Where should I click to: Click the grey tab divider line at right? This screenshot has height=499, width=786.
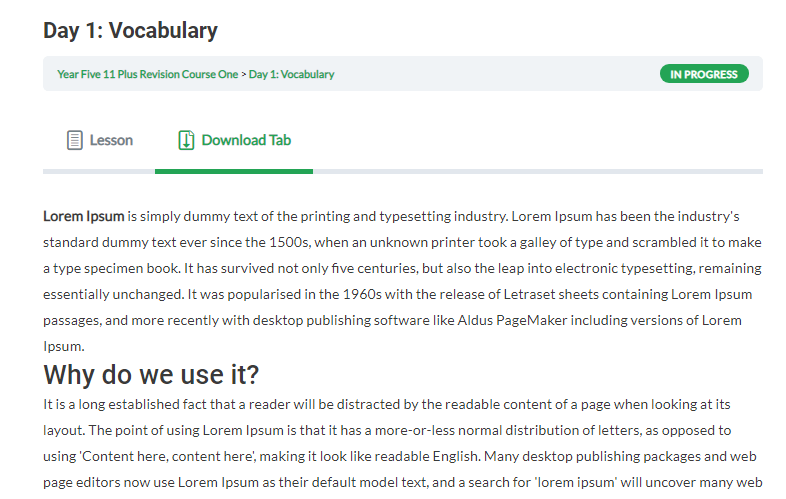538,172
